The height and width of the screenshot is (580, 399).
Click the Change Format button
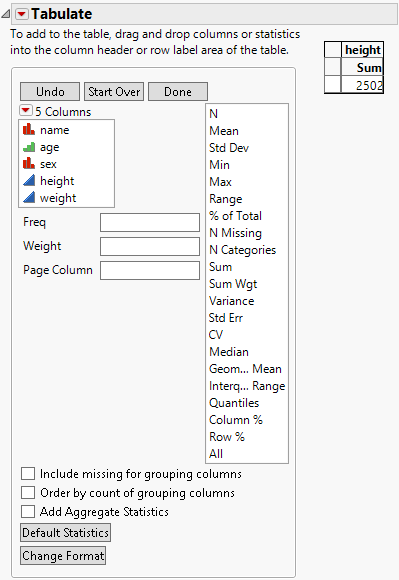(x=63, y=556)
